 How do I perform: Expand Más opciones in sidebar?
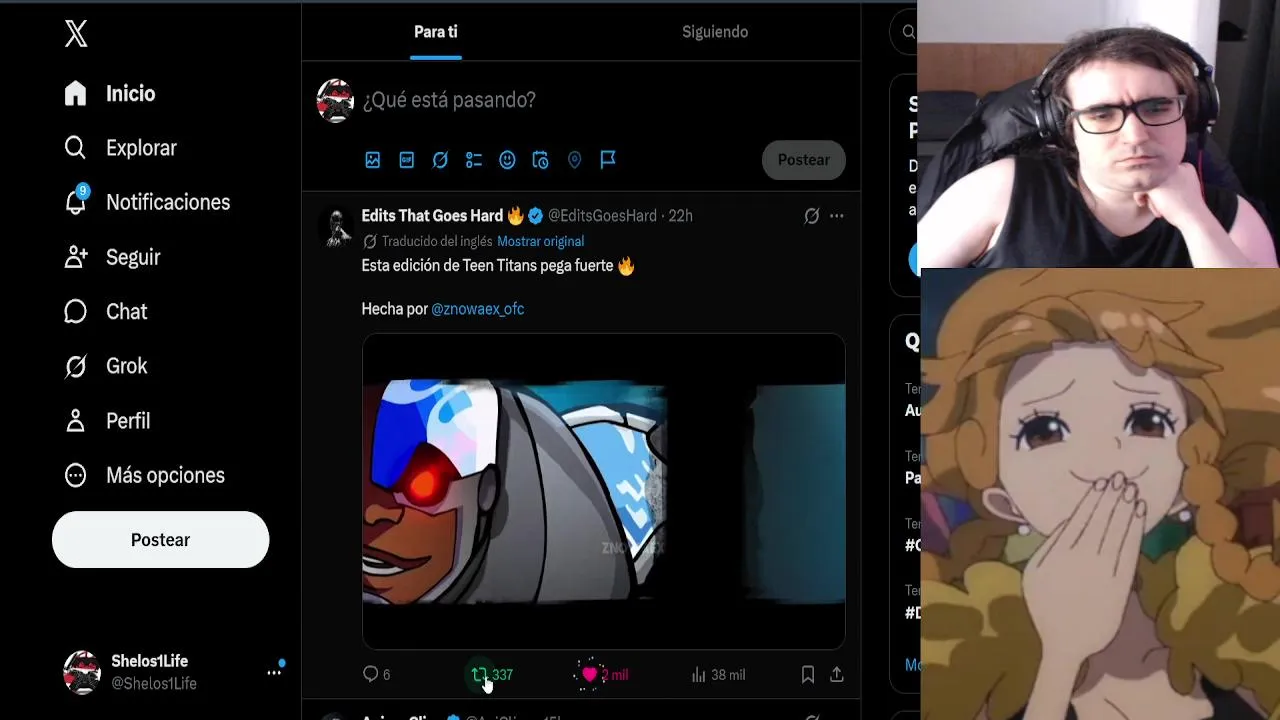(145, 475)
